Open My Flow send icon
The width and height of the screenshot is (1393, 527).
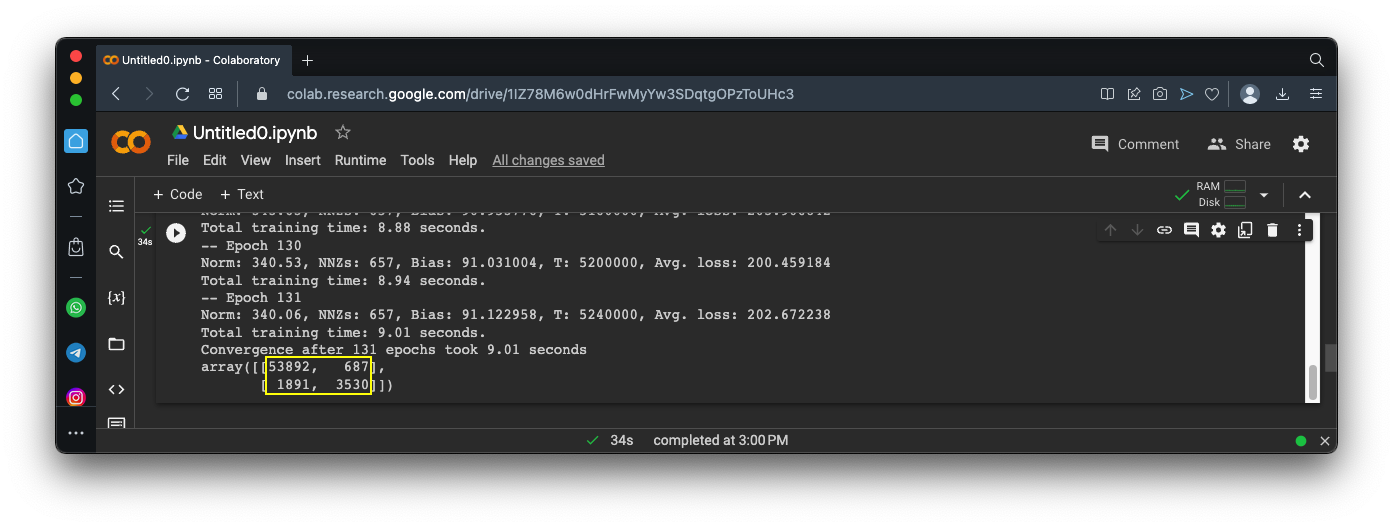pos(1186,94)
